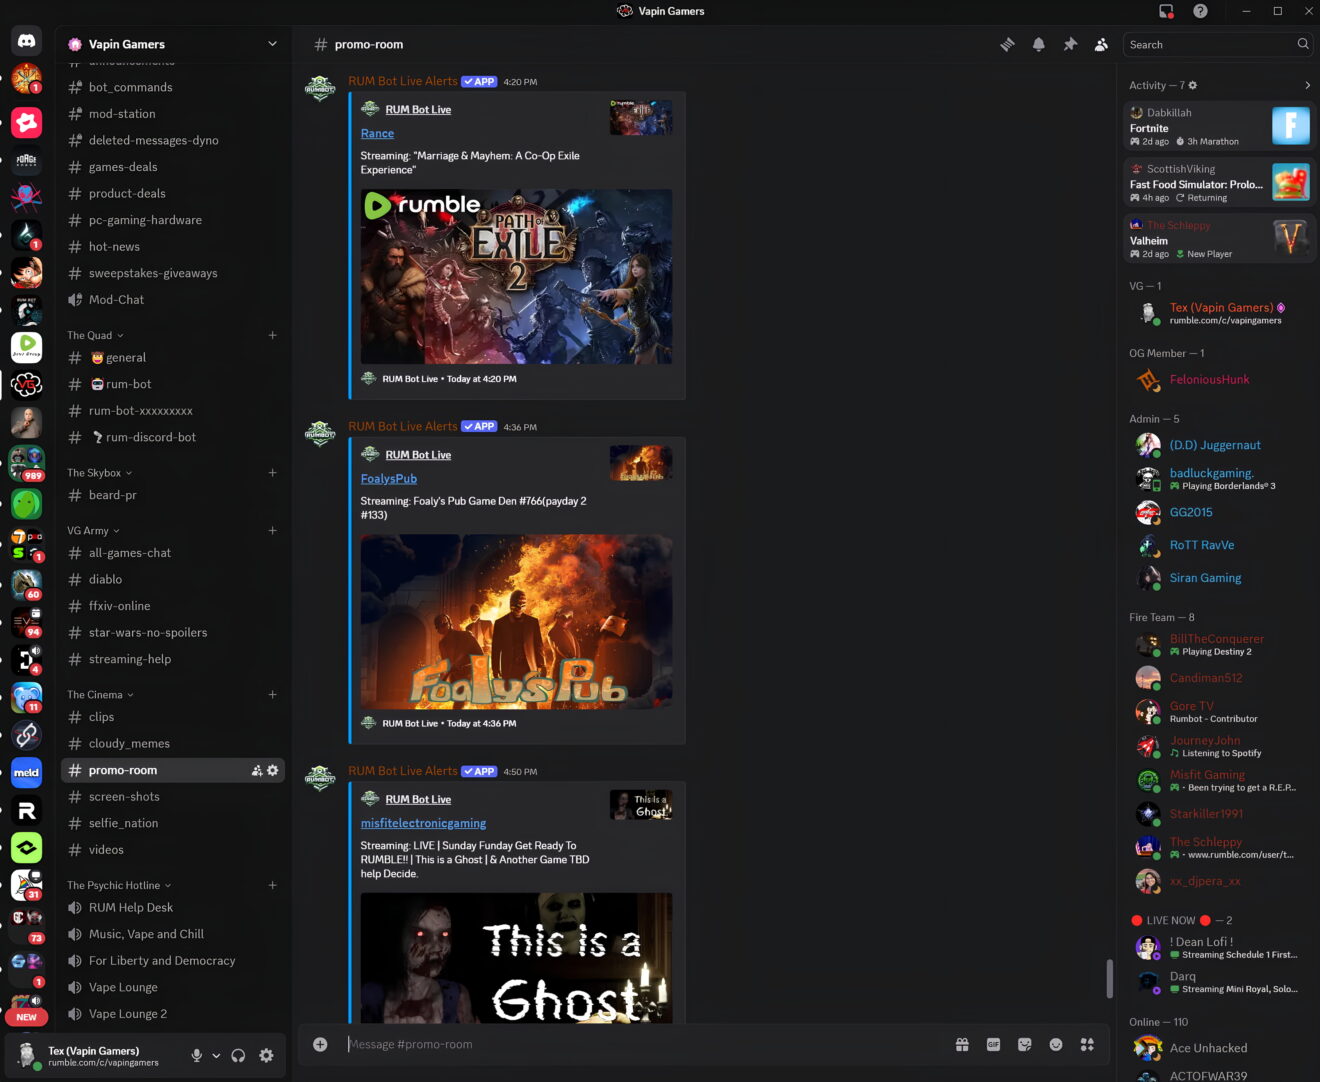Screen dimensions: 1320x1082
Task: Open the Rance streamer link
Action: tap(377, 133)
